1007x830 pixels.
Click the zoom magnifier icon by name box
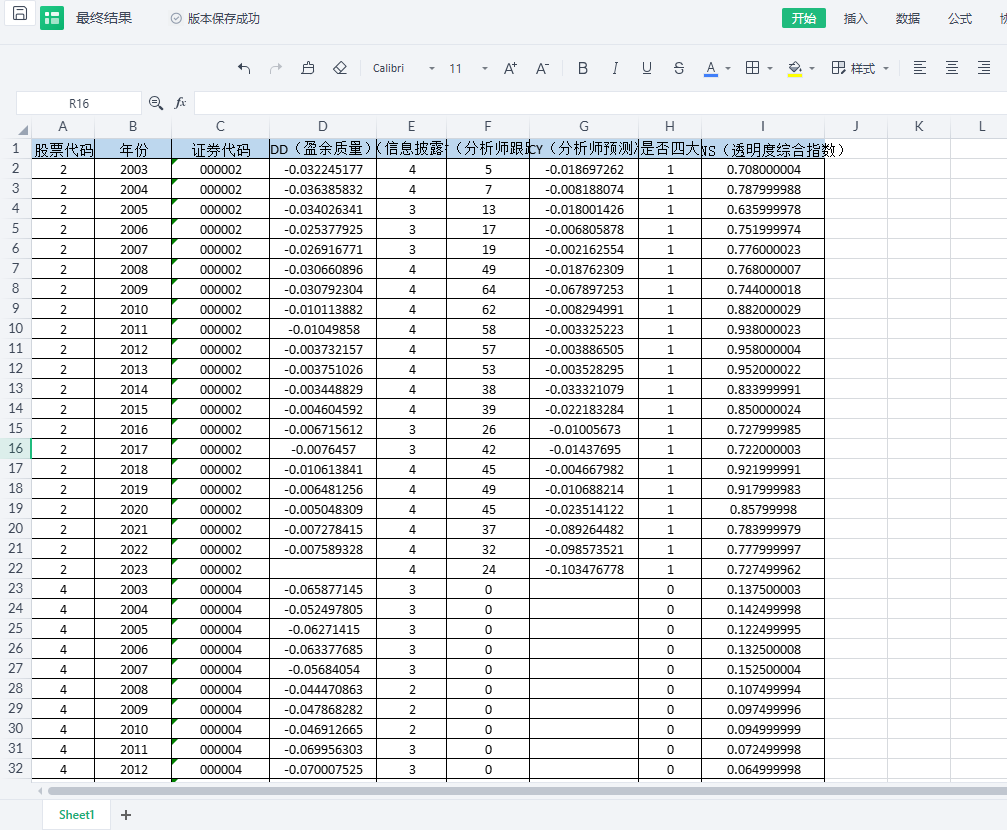tap(156, 103)
